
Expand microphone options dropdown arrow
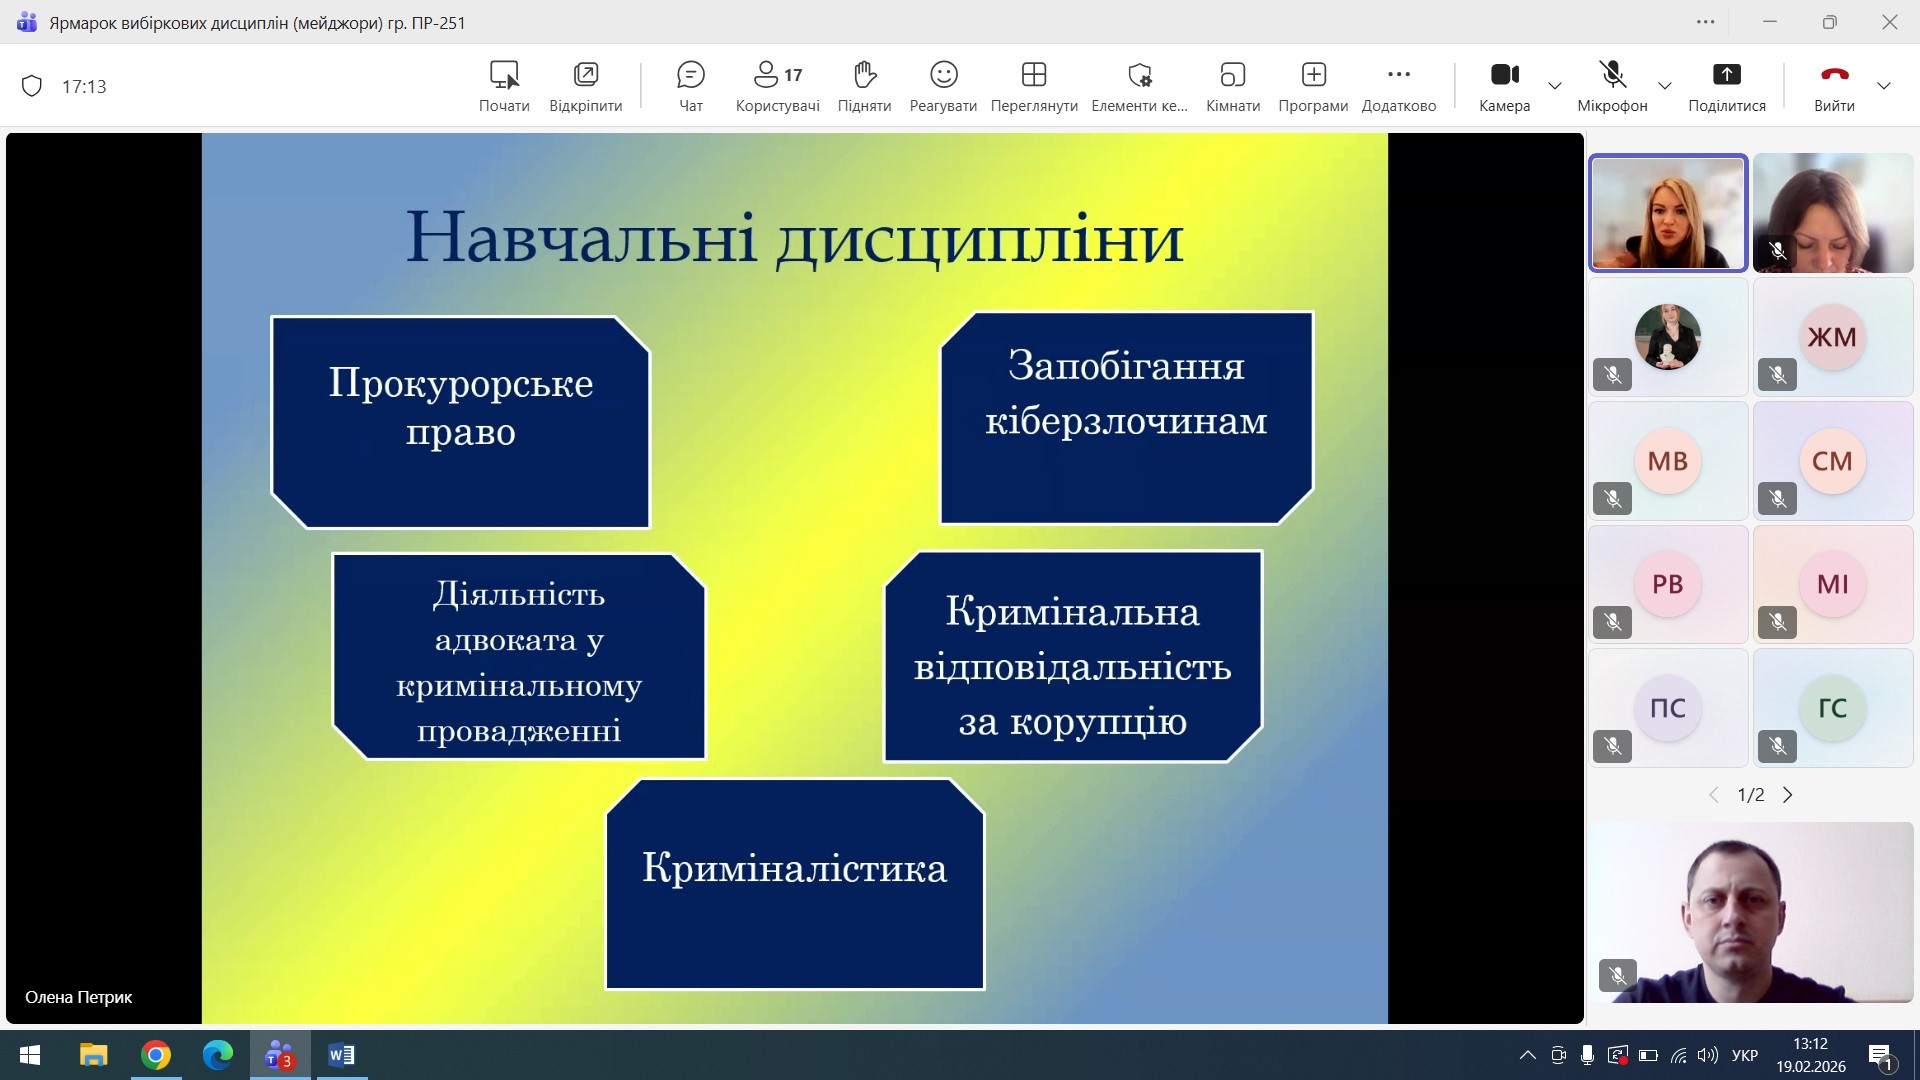tap(1665, 86)
